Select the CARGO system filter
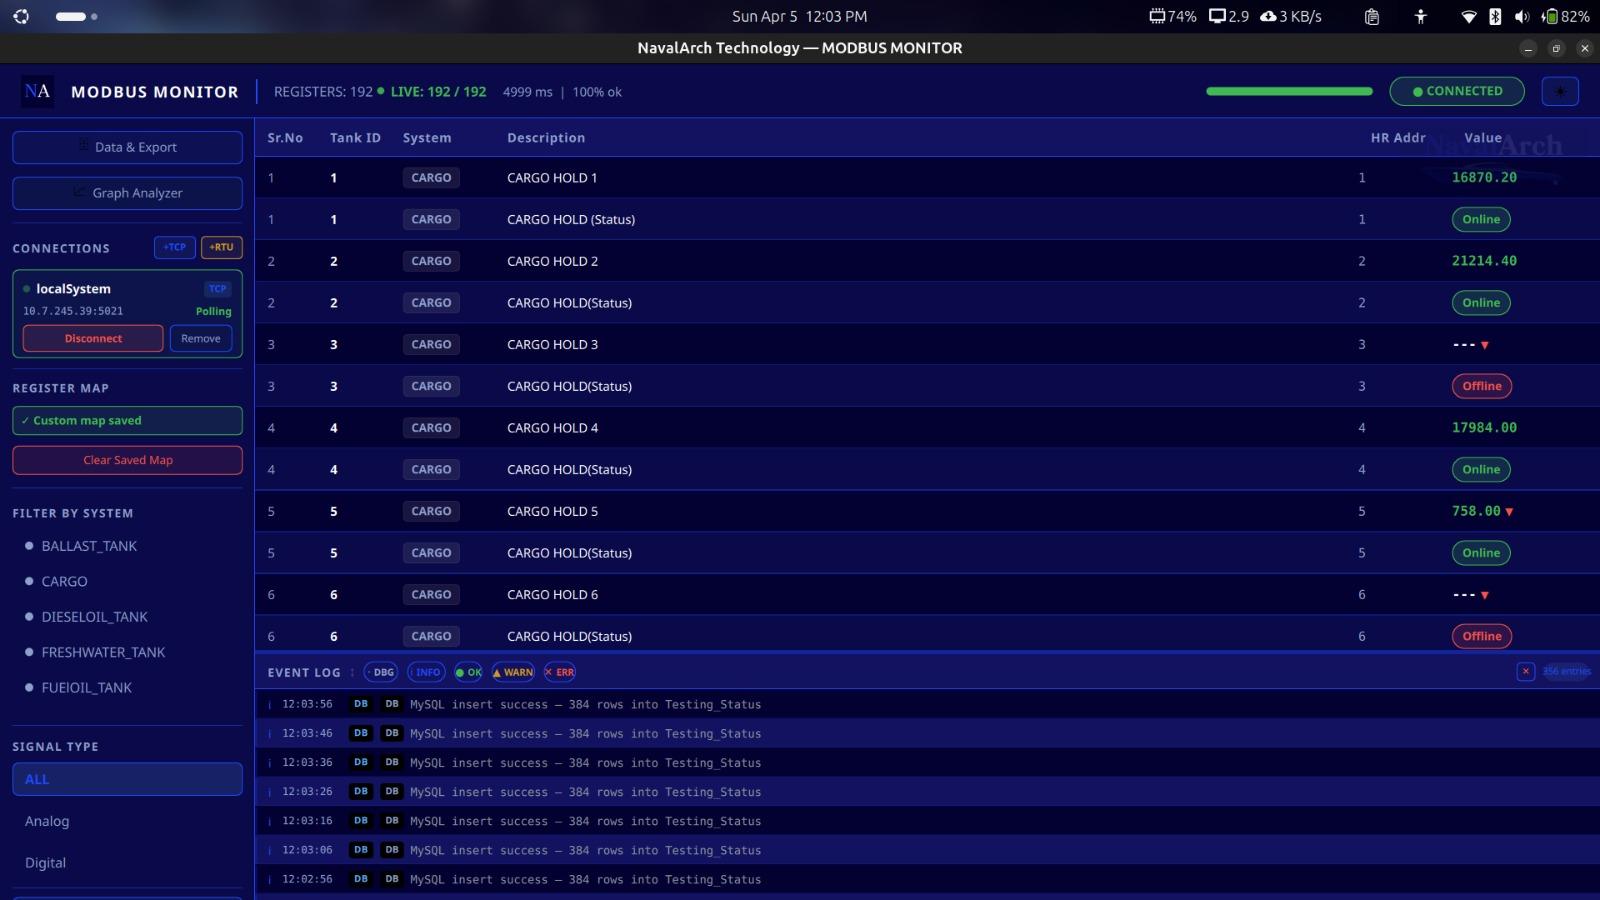This screenshot has width=1600, height=900. pyautogui.click(x=64, y=581)
